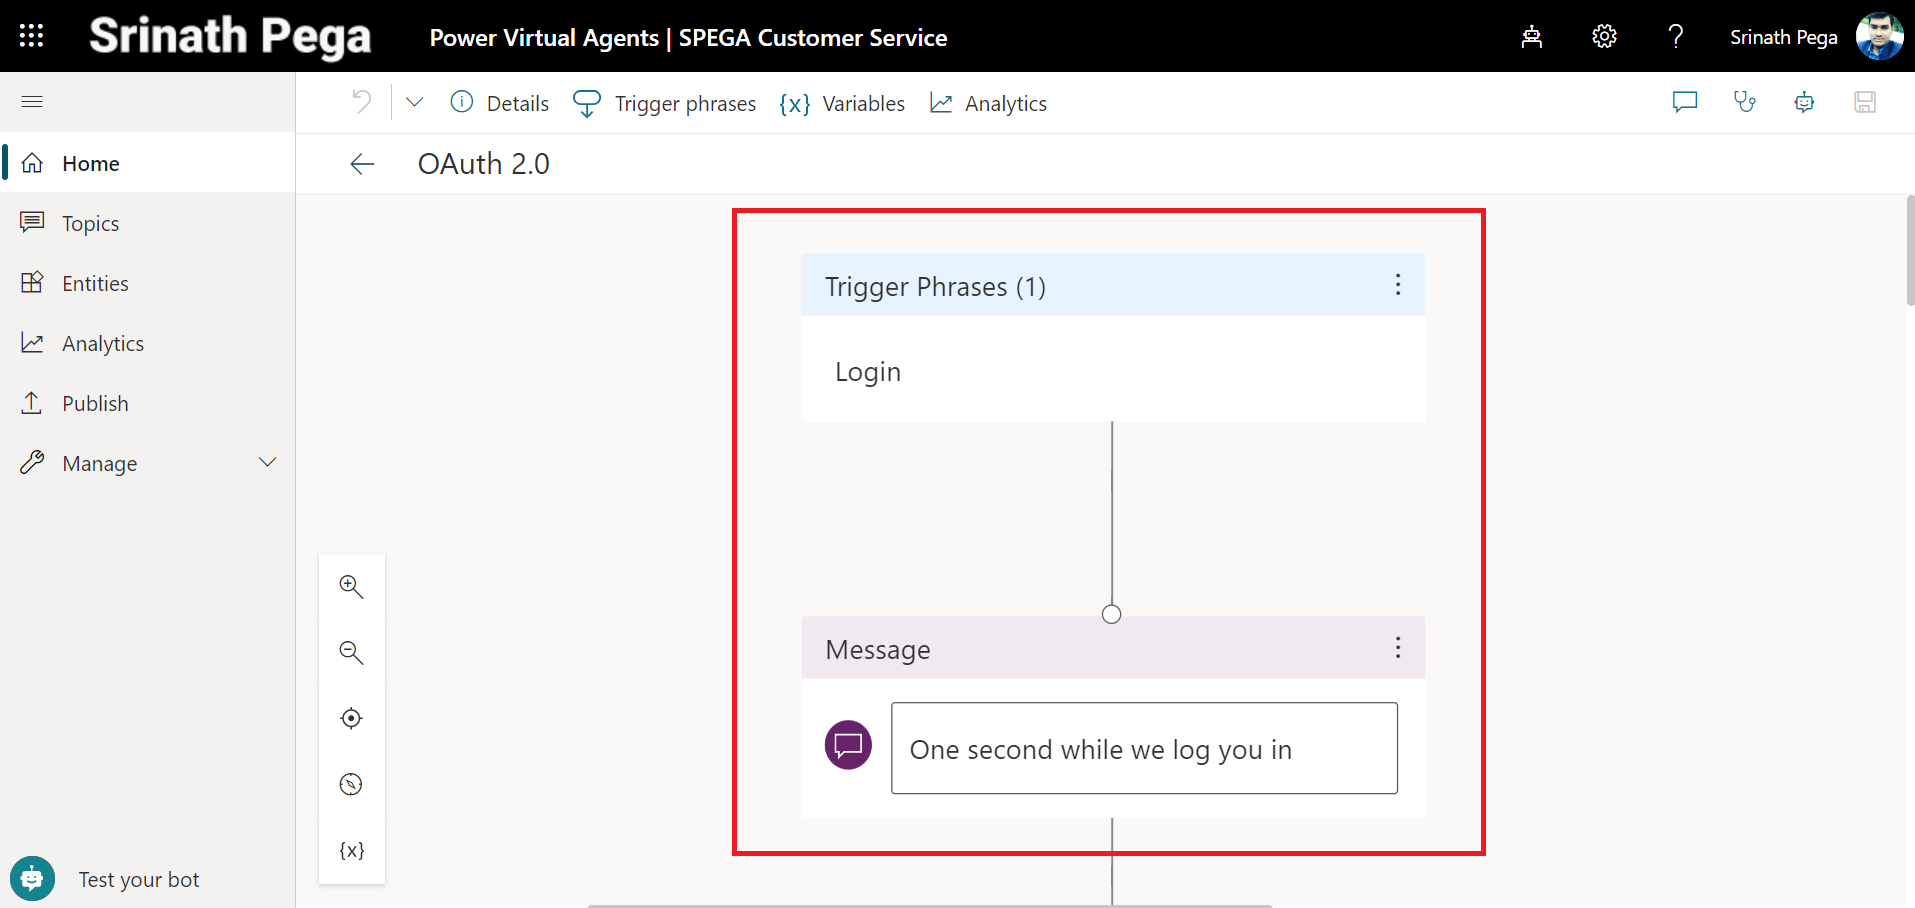
Task: Click the center canvas target icon
Action: point(351,718)
